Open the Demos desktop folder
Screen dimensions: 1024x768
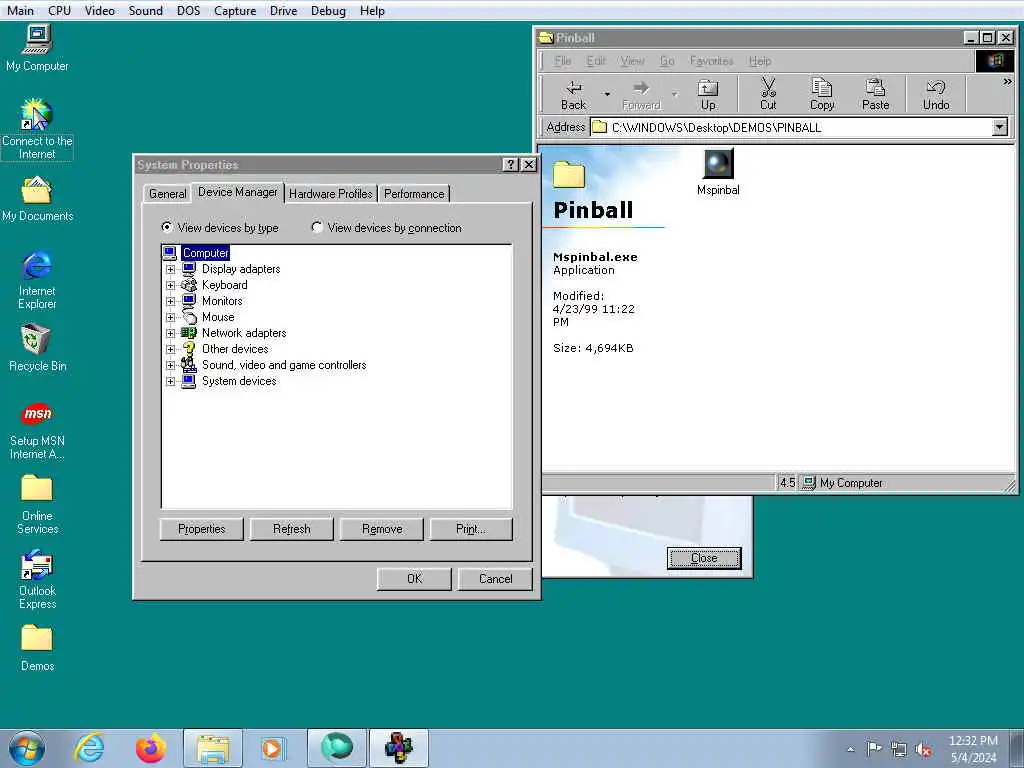[x=37, y=648]
